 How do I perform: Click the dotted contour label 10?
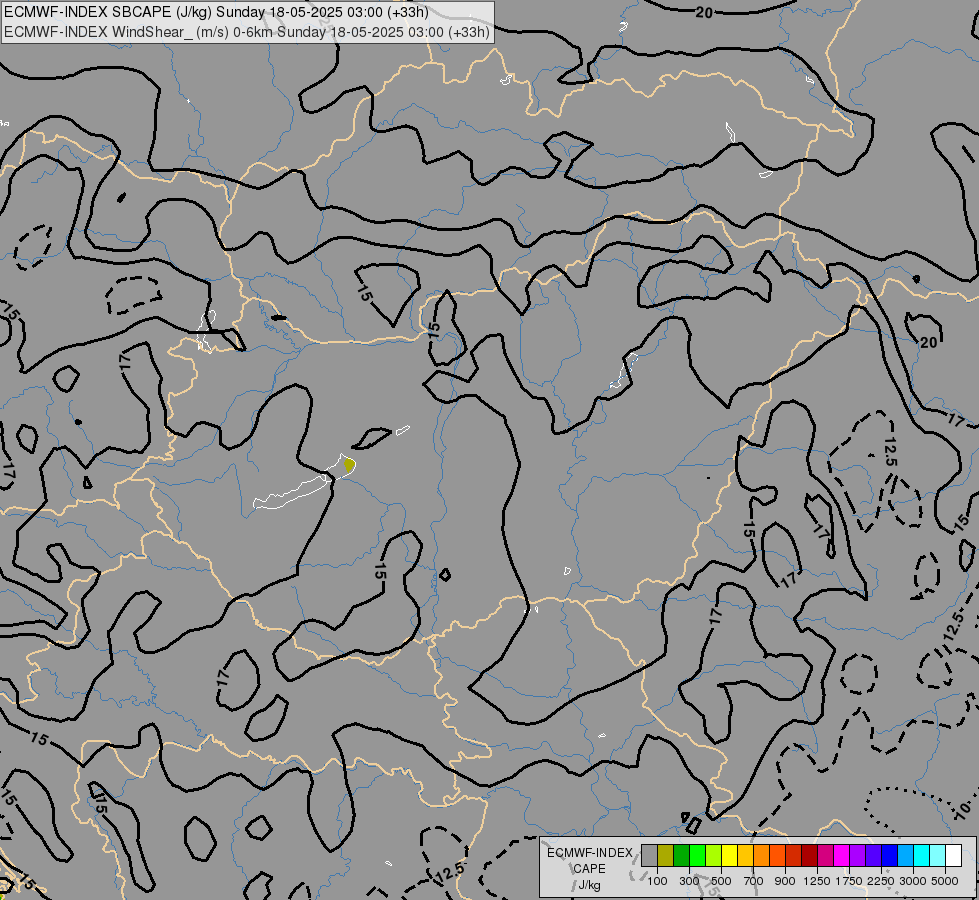(962, 812)
